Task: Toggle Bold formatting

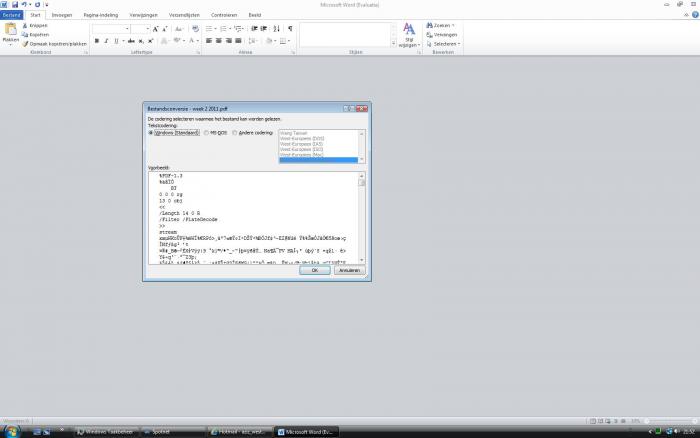Action: [x=97, y=41]
